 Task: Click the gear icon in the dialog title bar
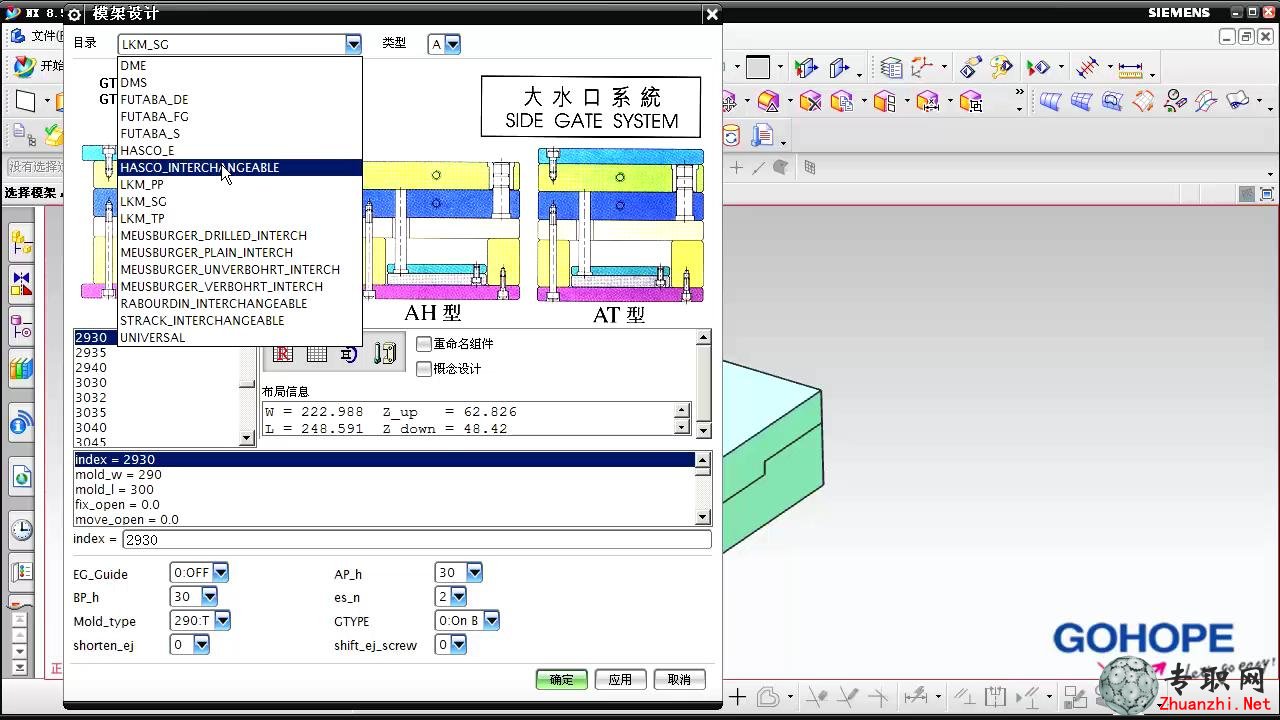pos(74,15)
